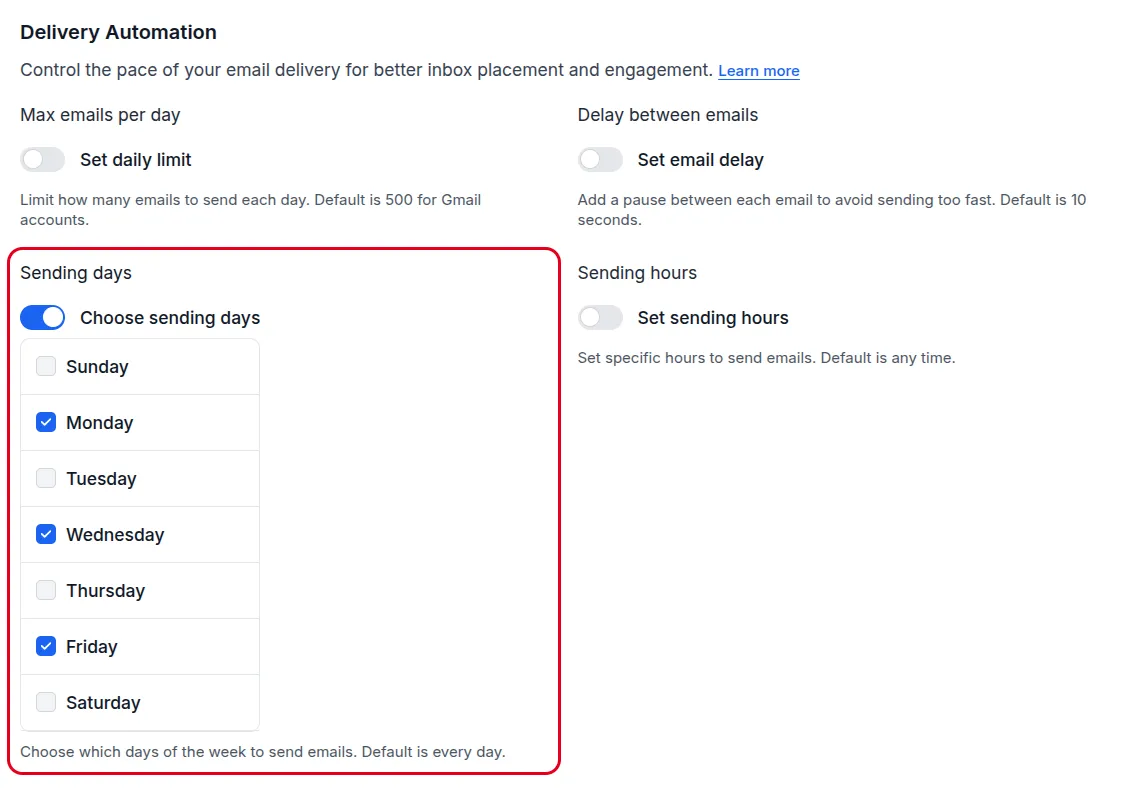Untick the Friday checkbox
The height and width of the screenshot is (796, 1125).
click(46, 646)
